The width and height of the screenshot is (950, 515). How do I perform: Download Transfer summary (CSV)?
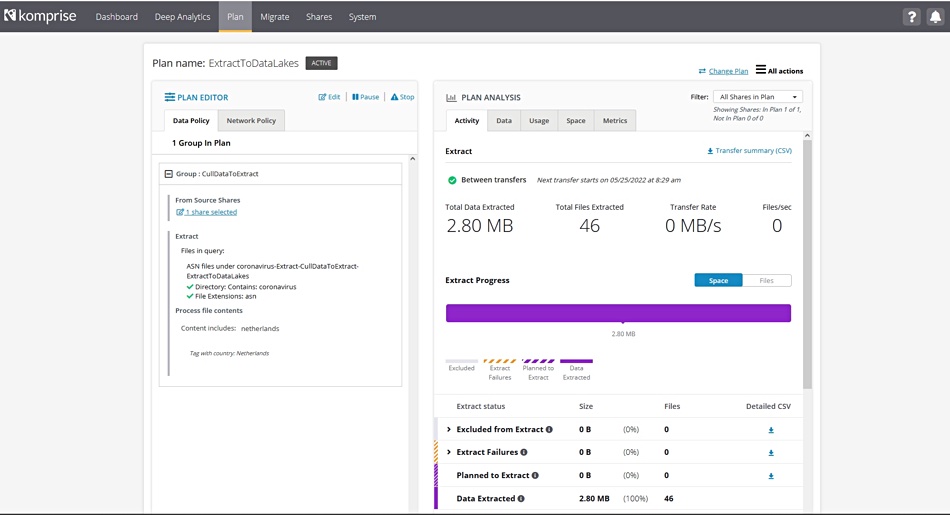(749, 151)
